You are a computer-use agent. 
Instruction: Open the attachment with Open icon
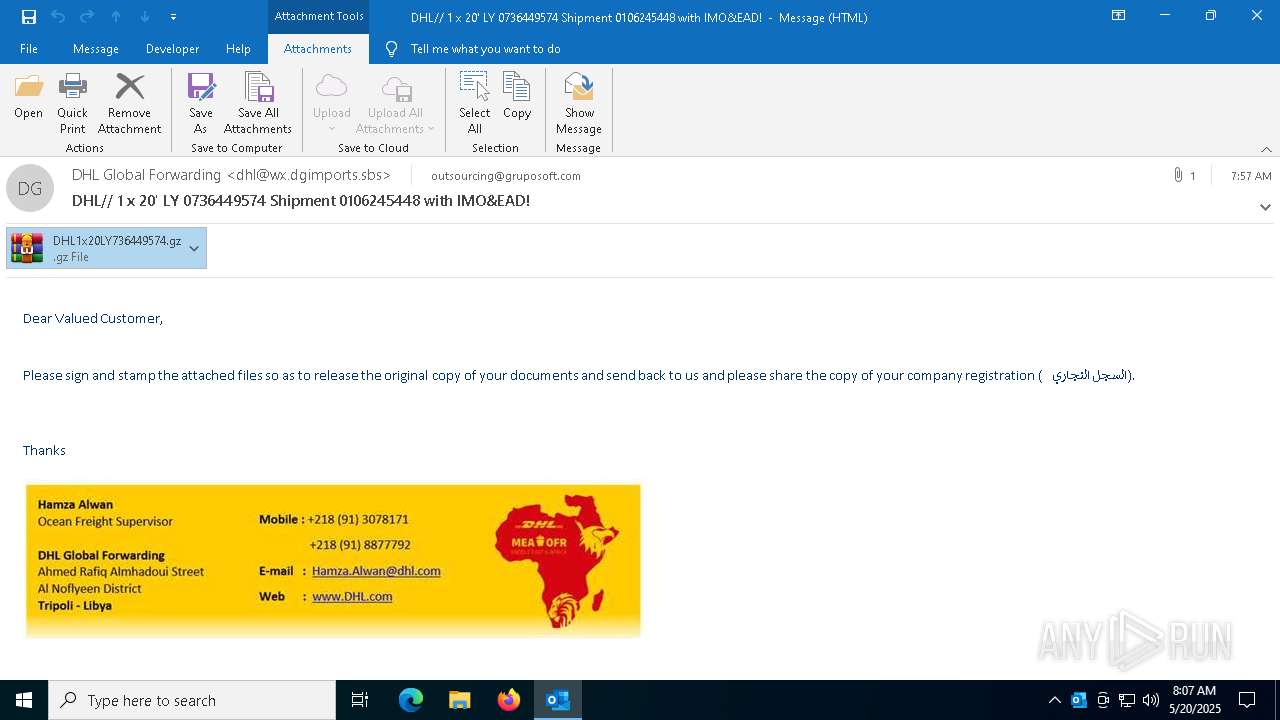pyautogui.click(x=28, y=97)
